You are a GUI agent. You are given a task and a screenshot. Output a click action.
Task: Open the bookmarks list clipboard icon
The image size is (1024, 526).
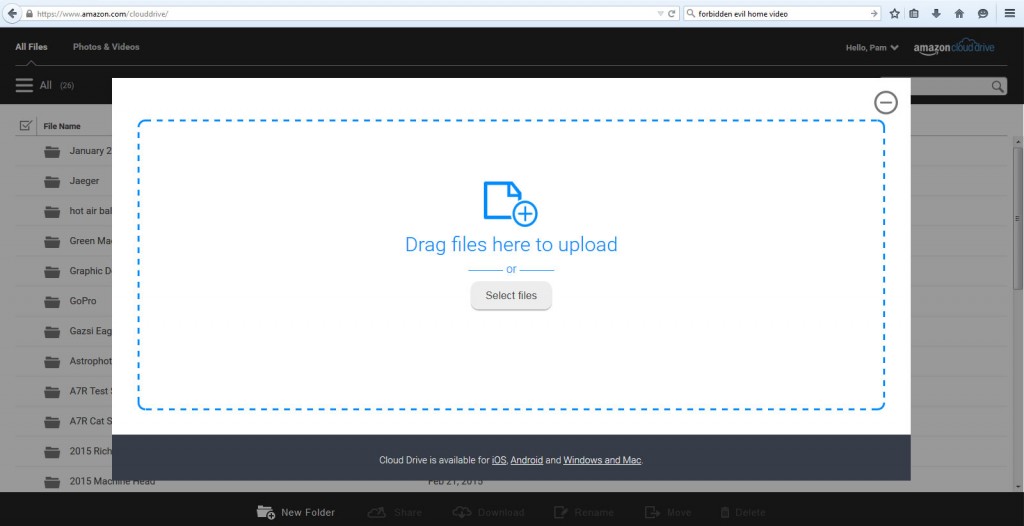pyautogui.click(x=914, y=13)
